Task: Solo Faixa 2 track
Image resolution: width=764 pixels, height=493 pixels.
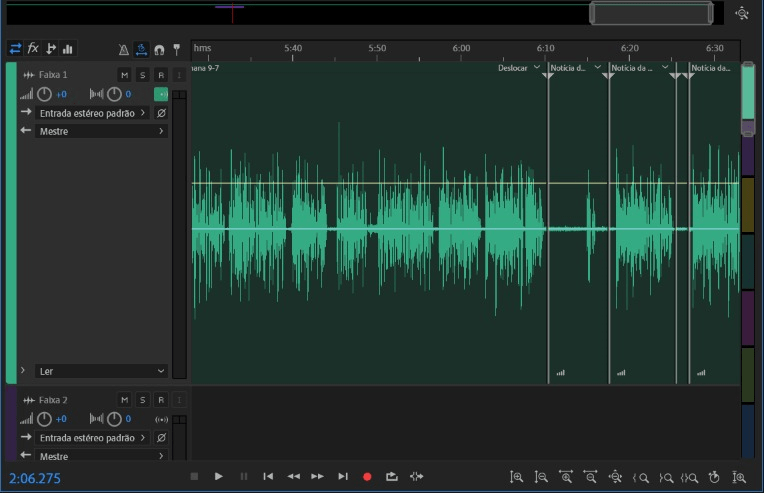Action: (143, 400)
